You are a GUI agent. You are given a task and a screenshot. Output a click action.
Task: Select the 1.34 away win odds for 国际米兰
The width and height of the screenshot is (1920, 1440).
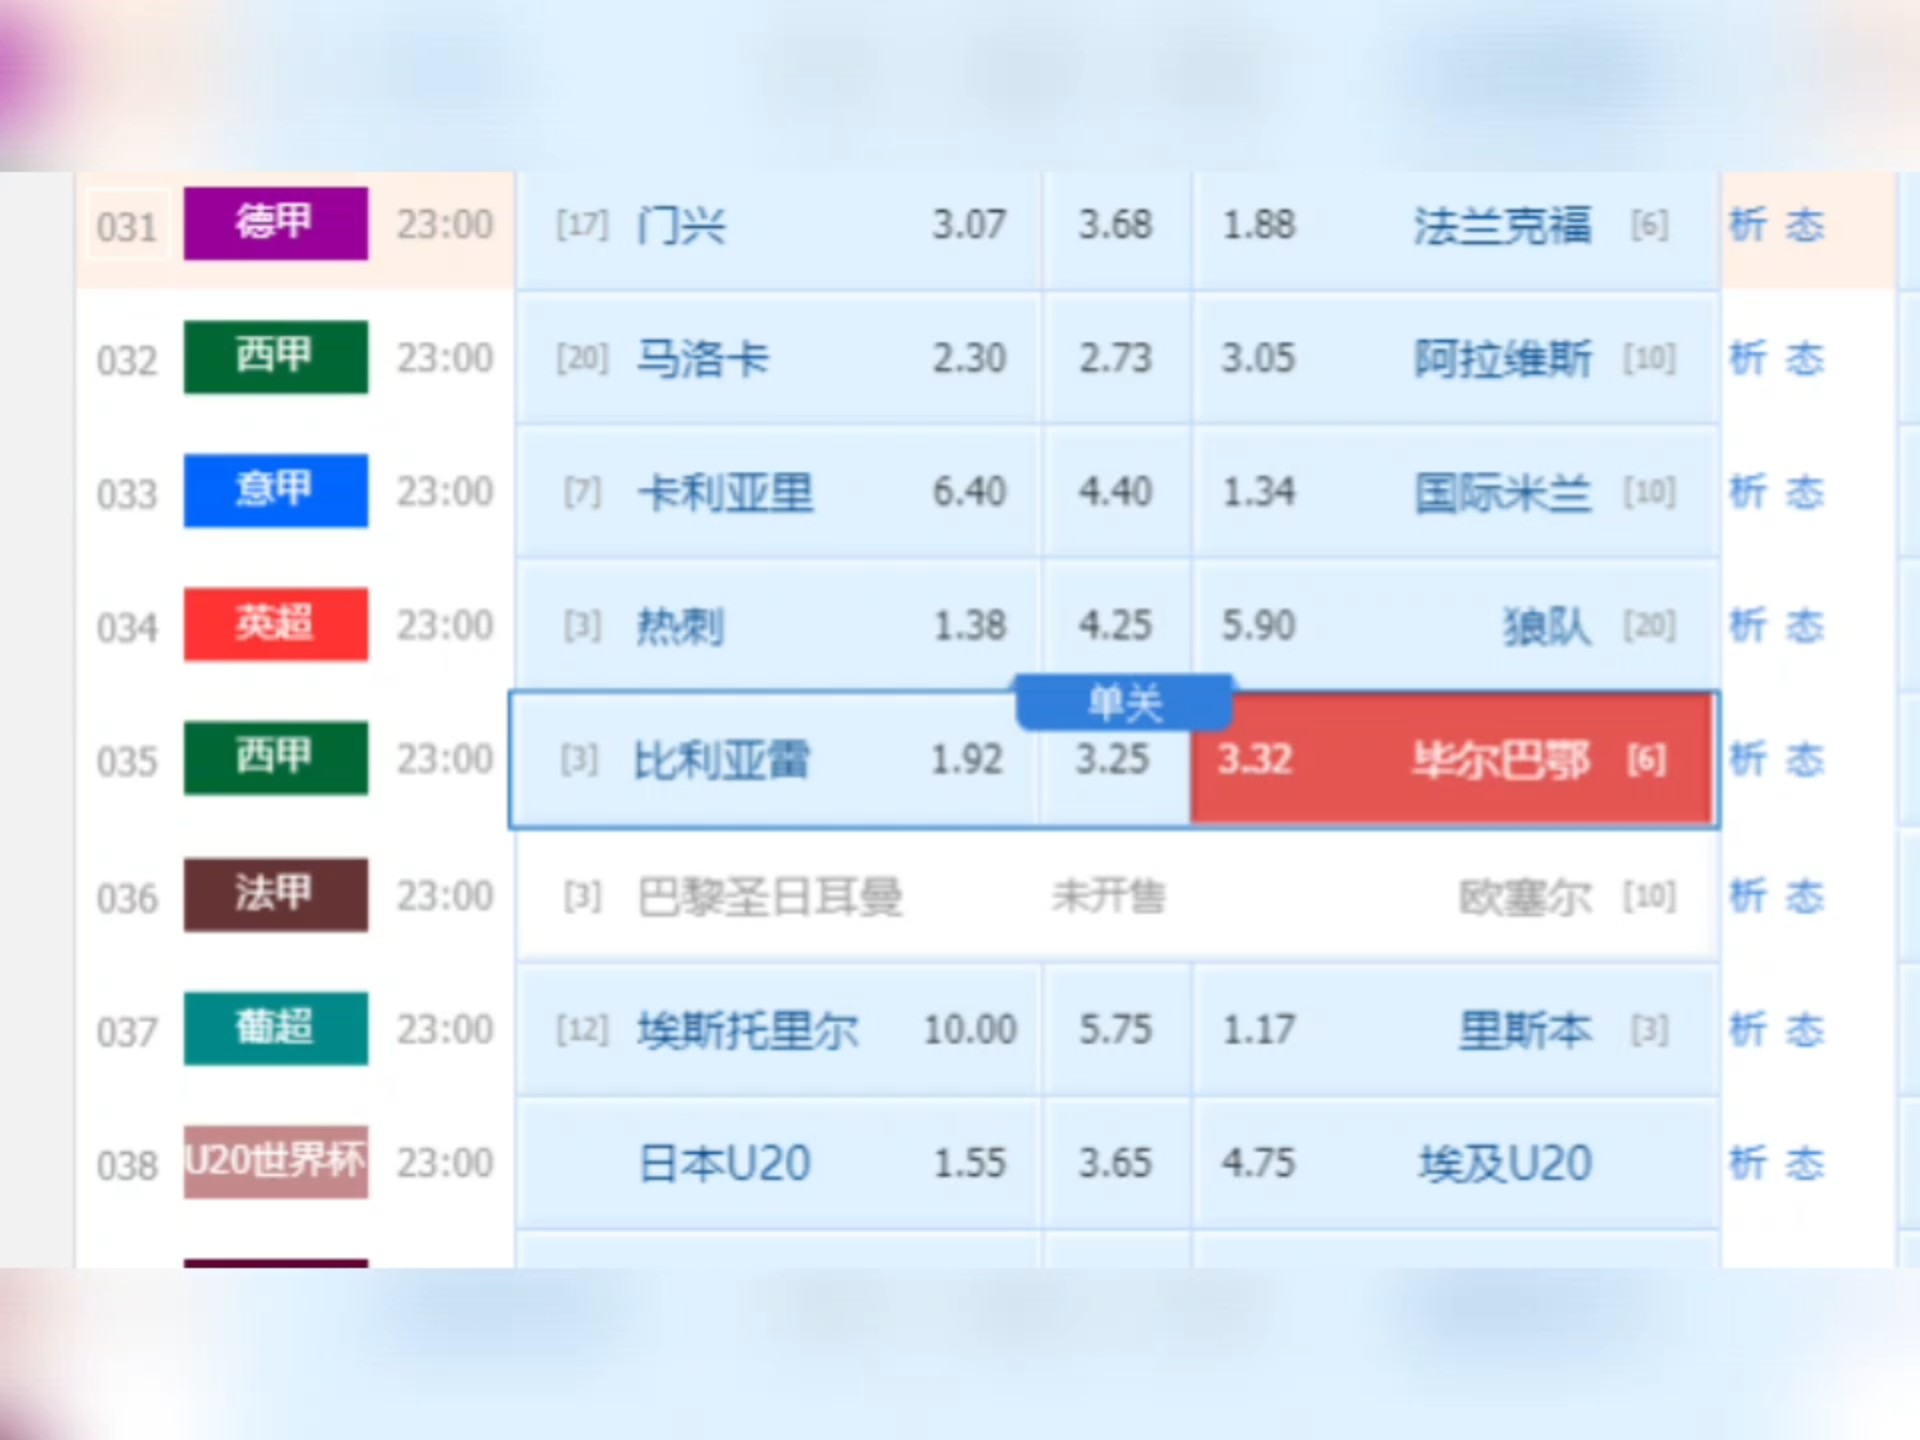tap(1260, 491)
